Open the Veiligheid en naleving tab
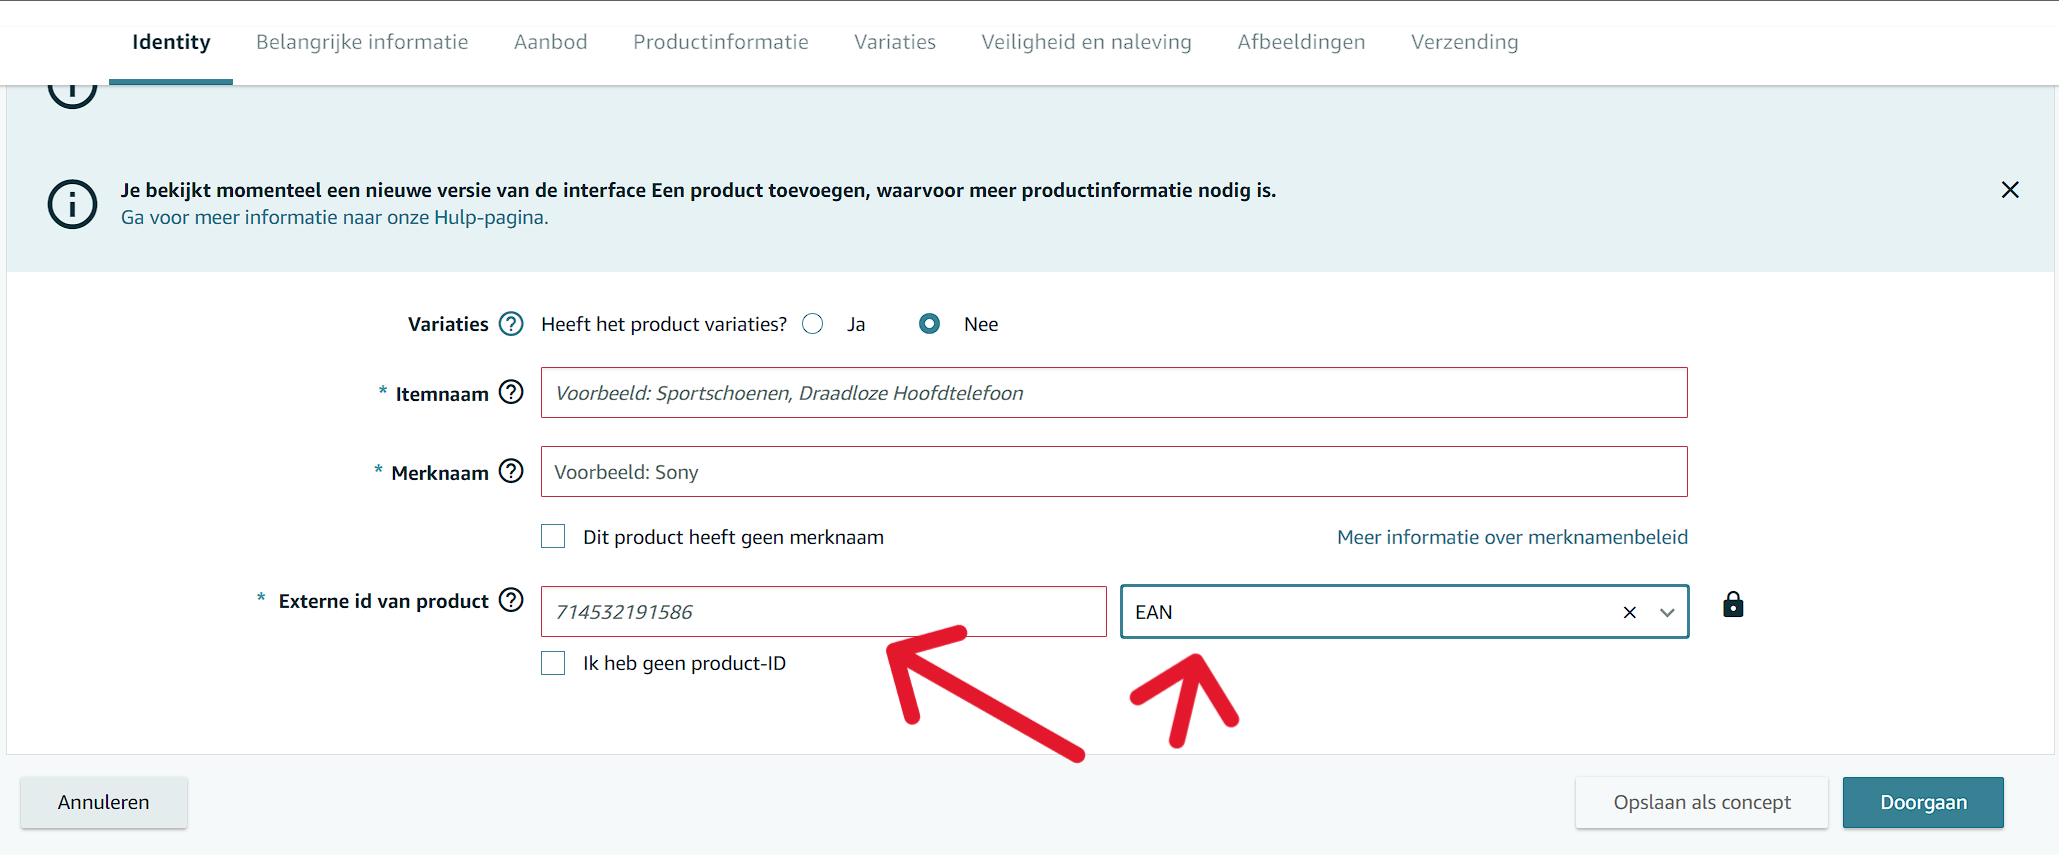 [x=1086, y=42]
